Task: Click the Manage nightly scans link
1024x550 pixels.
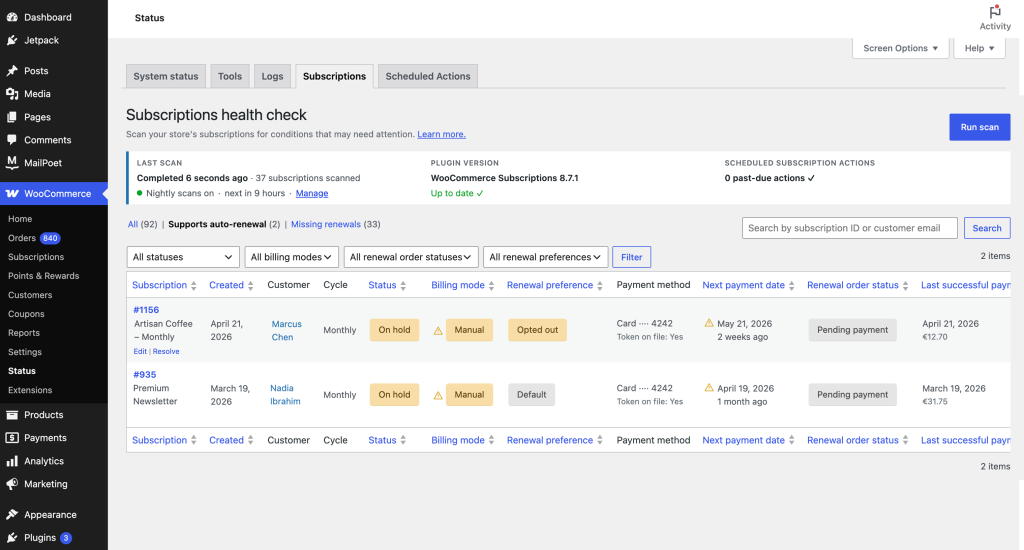Action: [x=312, y=193]
